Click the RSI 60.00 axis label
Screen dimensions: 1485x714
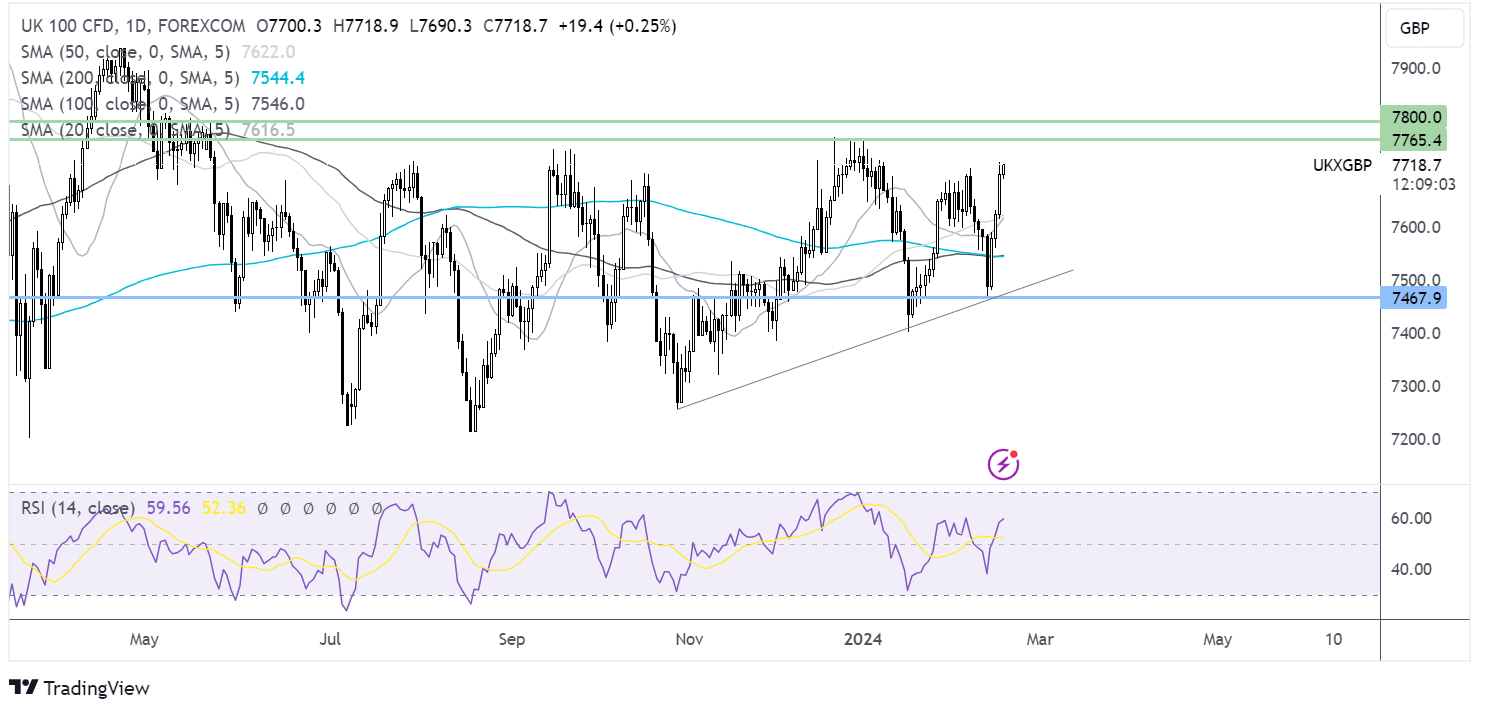(1412, 518)
